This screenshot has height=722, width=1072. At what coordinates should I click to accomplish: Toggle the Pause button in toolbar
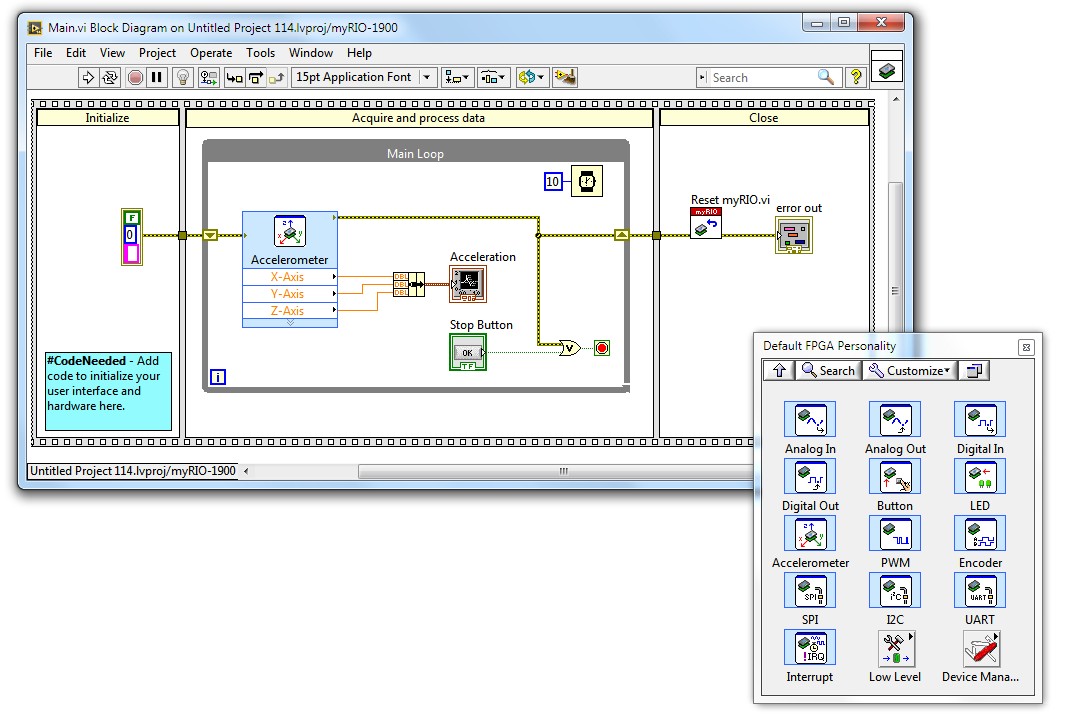coord(157,77)
